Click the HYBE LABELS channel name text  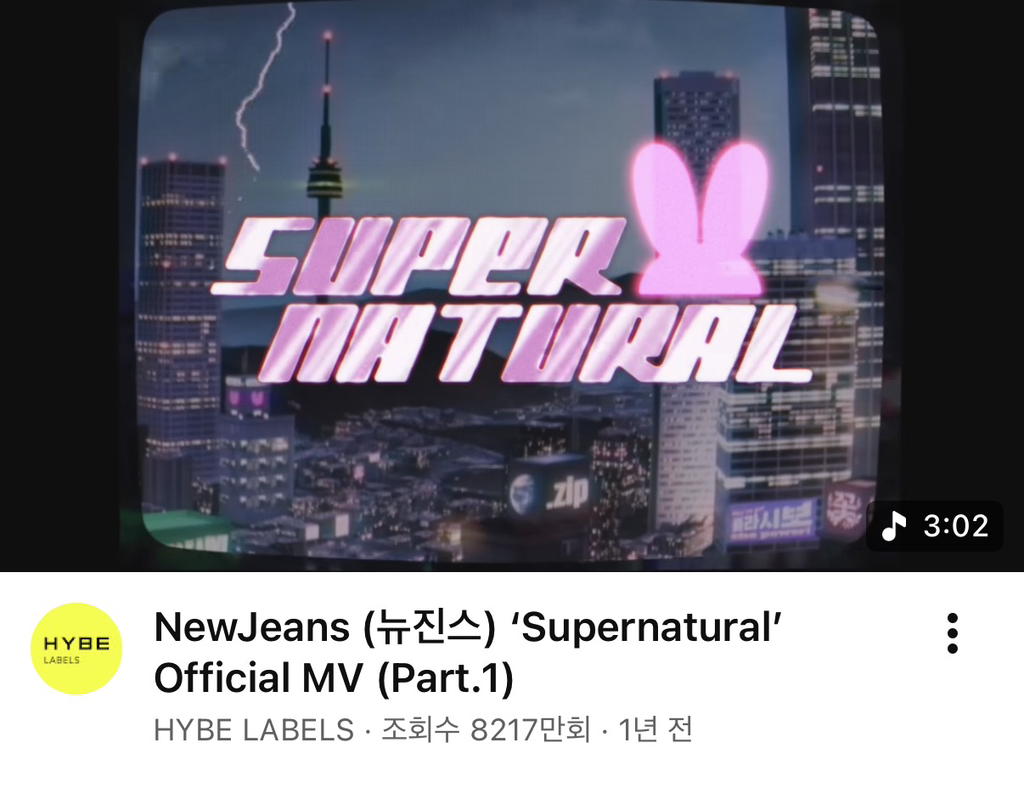(253, 730)
